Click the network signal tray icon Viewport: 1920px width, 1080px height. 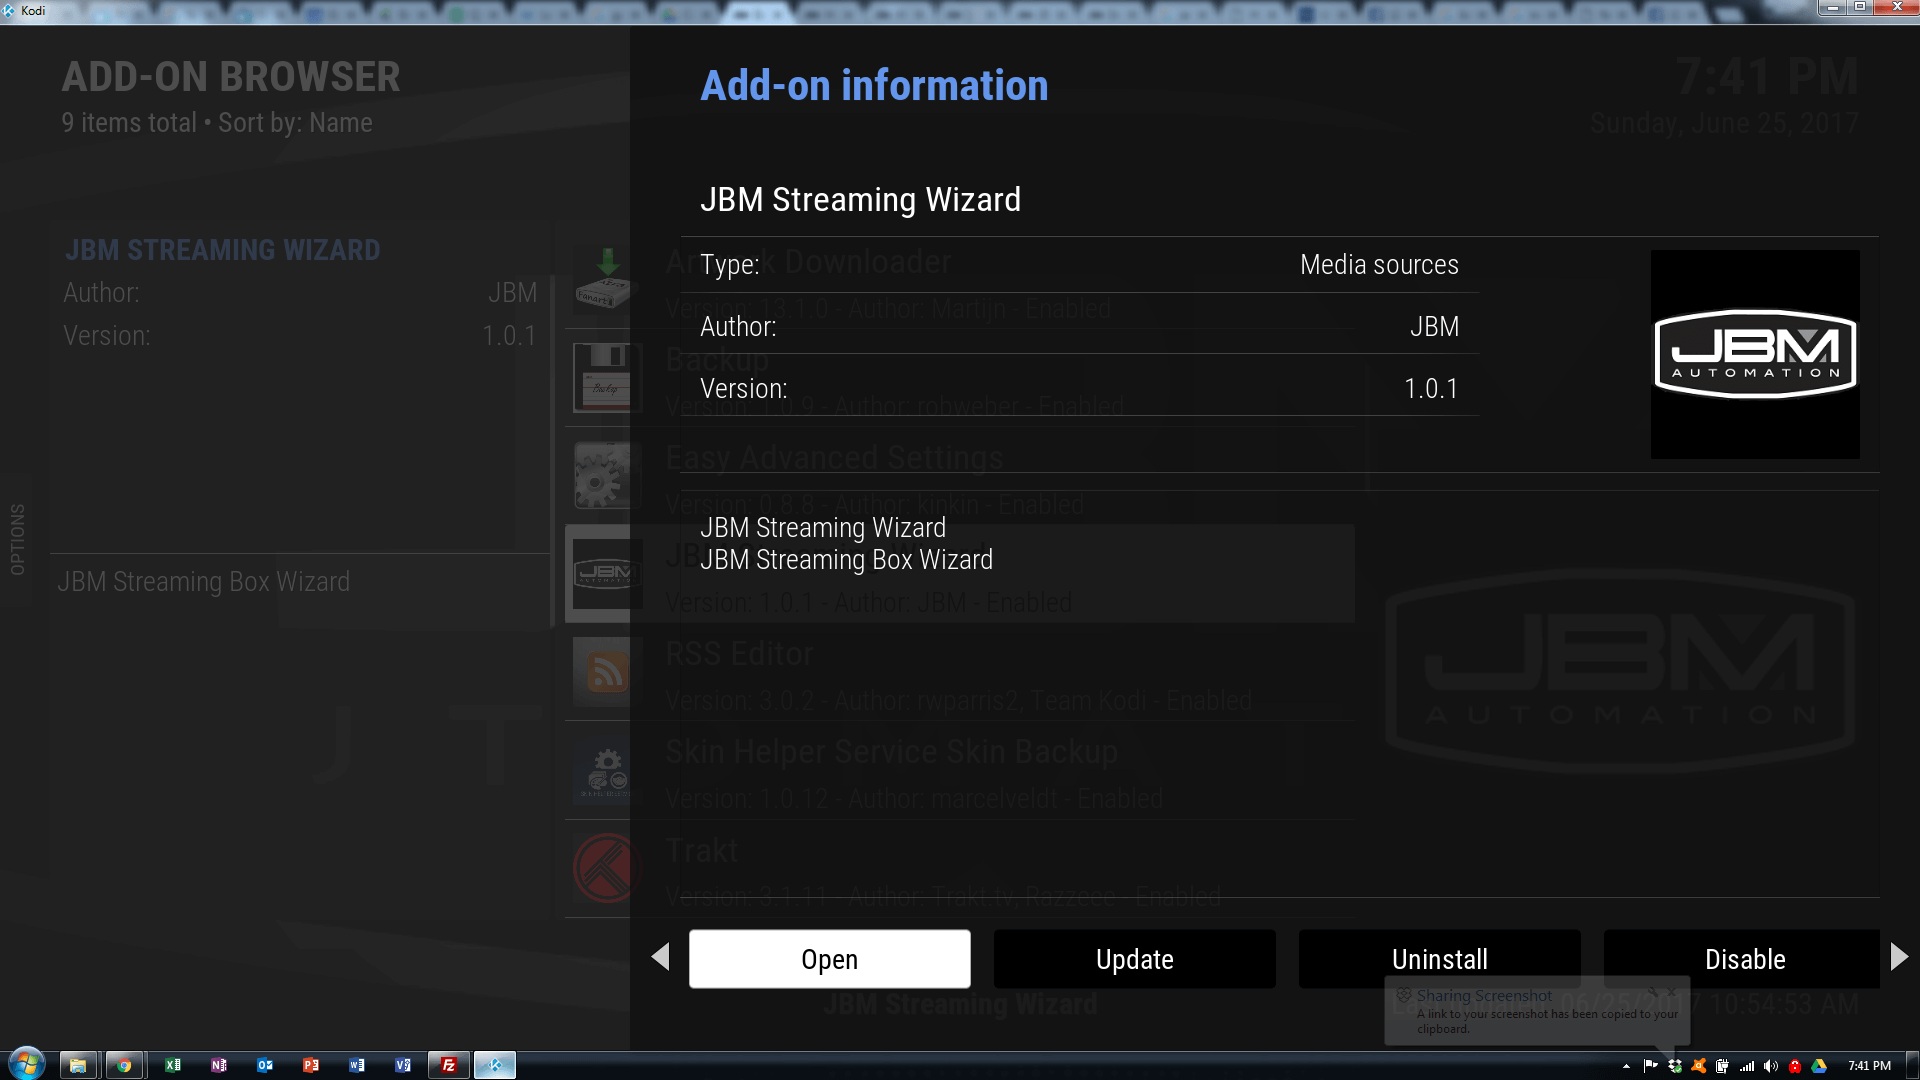click(1747, 1066)
